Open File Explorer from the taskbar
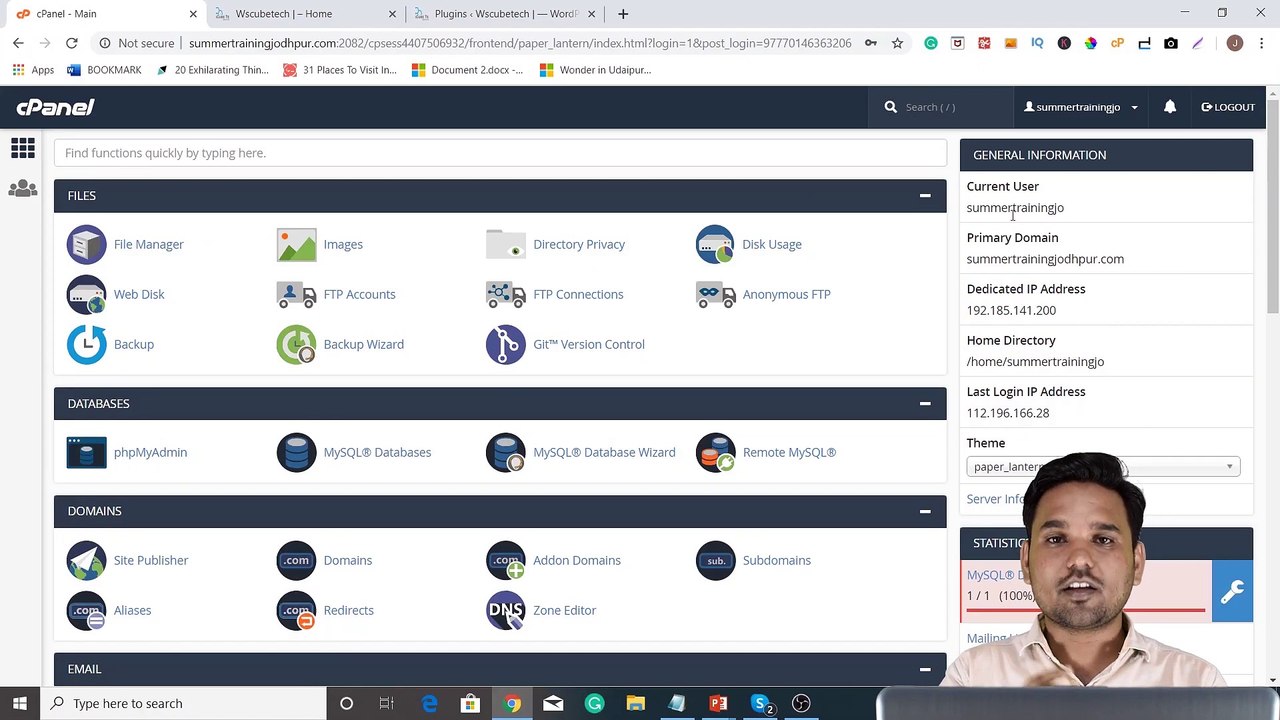1280x720 pixels. point(635,703)
